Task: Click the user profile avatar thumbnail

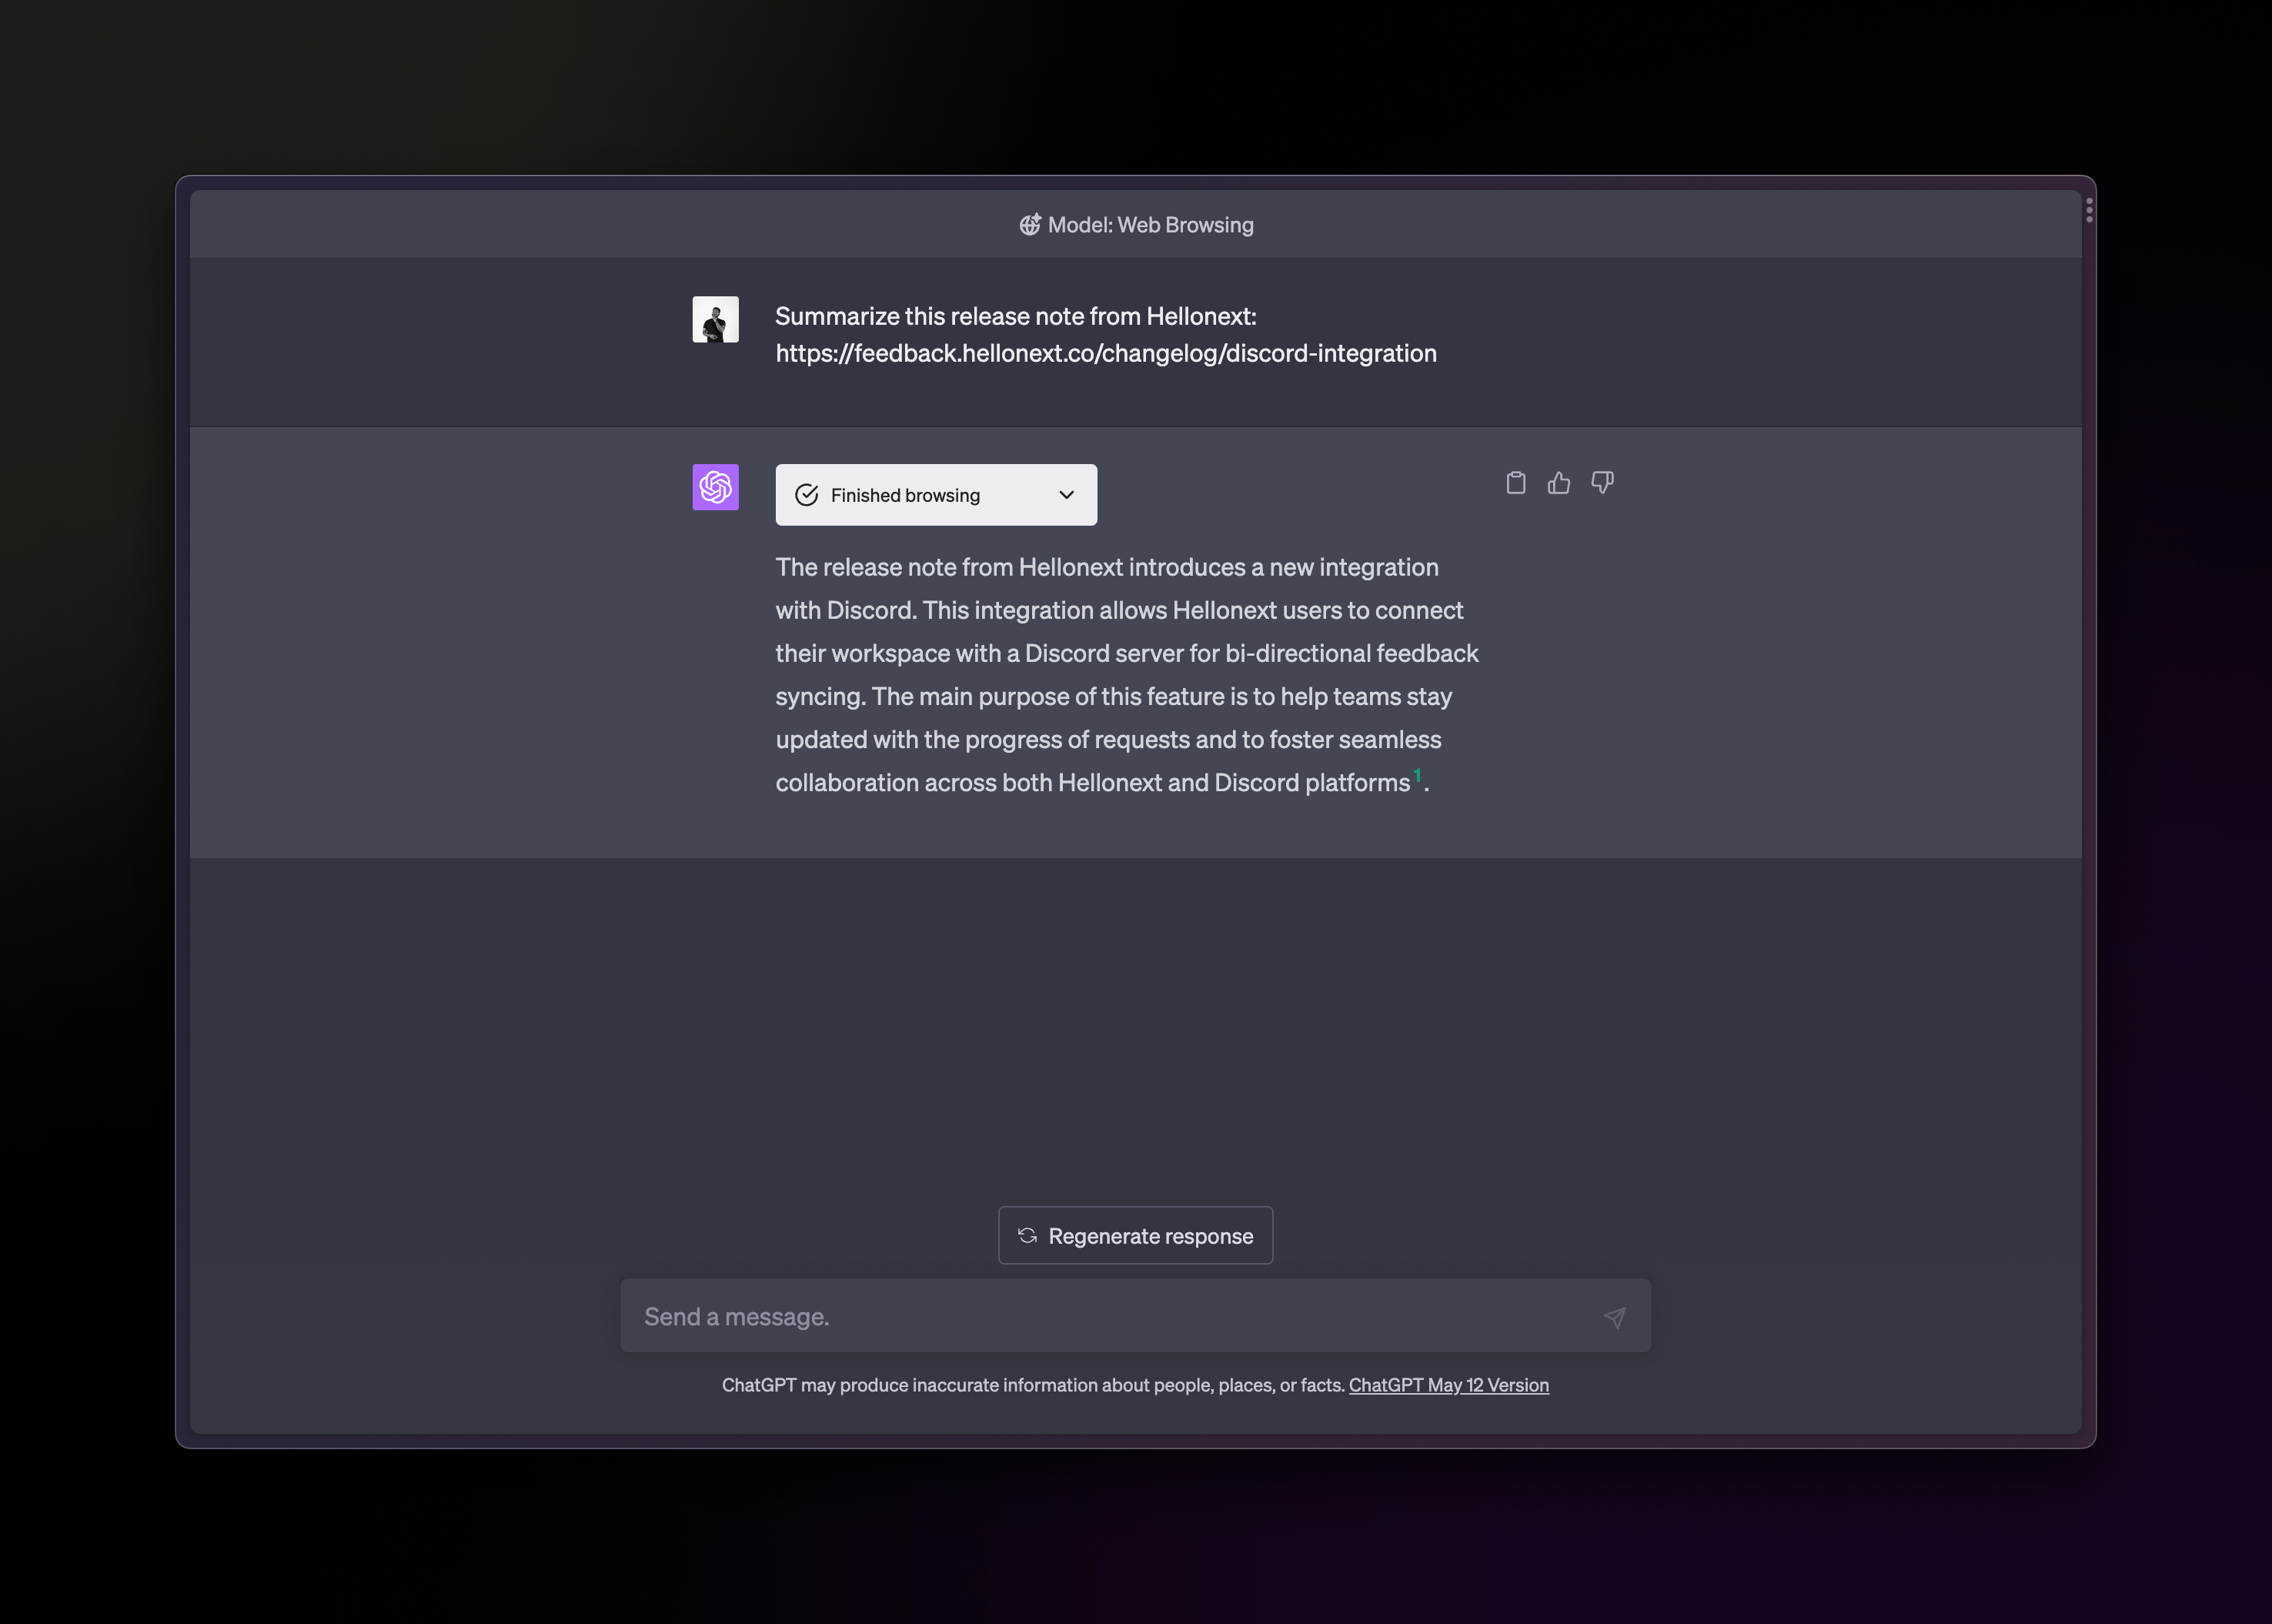Action: [716, 319]
